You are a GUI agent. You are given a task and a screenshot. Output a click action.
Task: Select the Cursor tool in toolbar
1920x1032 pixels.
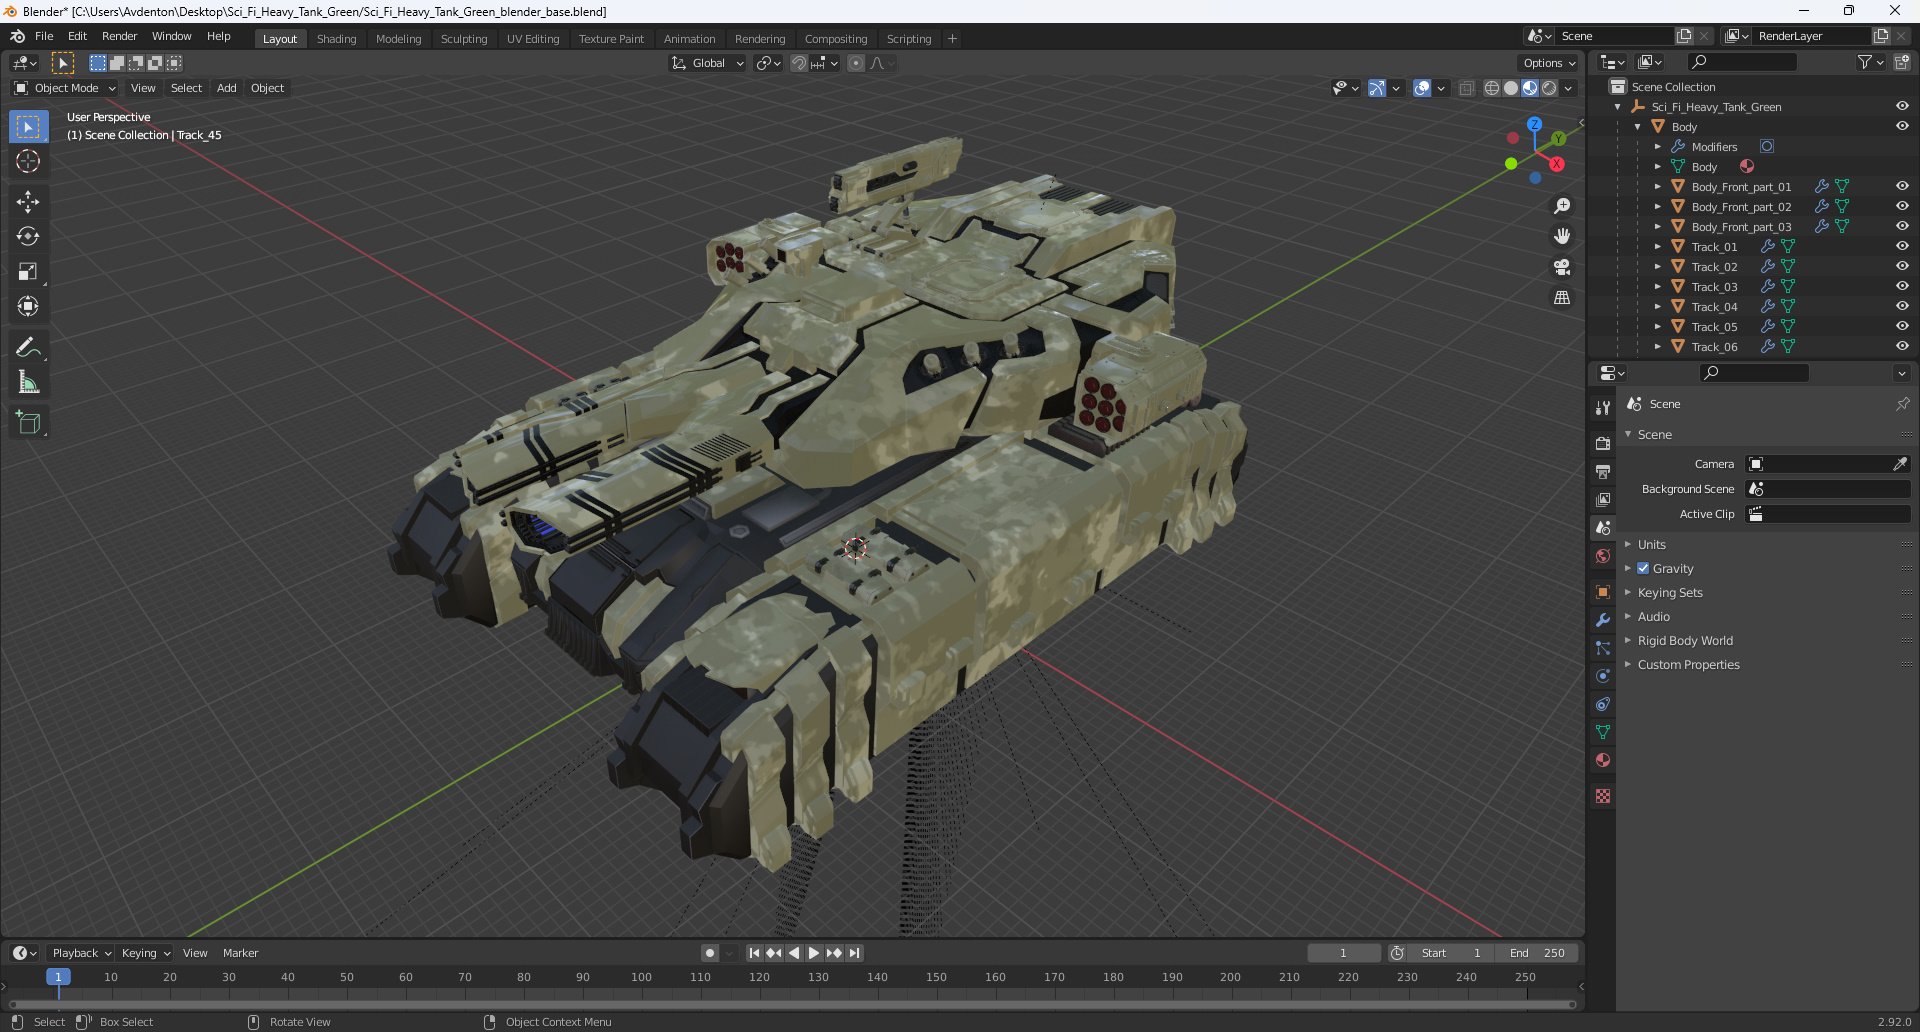[x=28, y=161]
